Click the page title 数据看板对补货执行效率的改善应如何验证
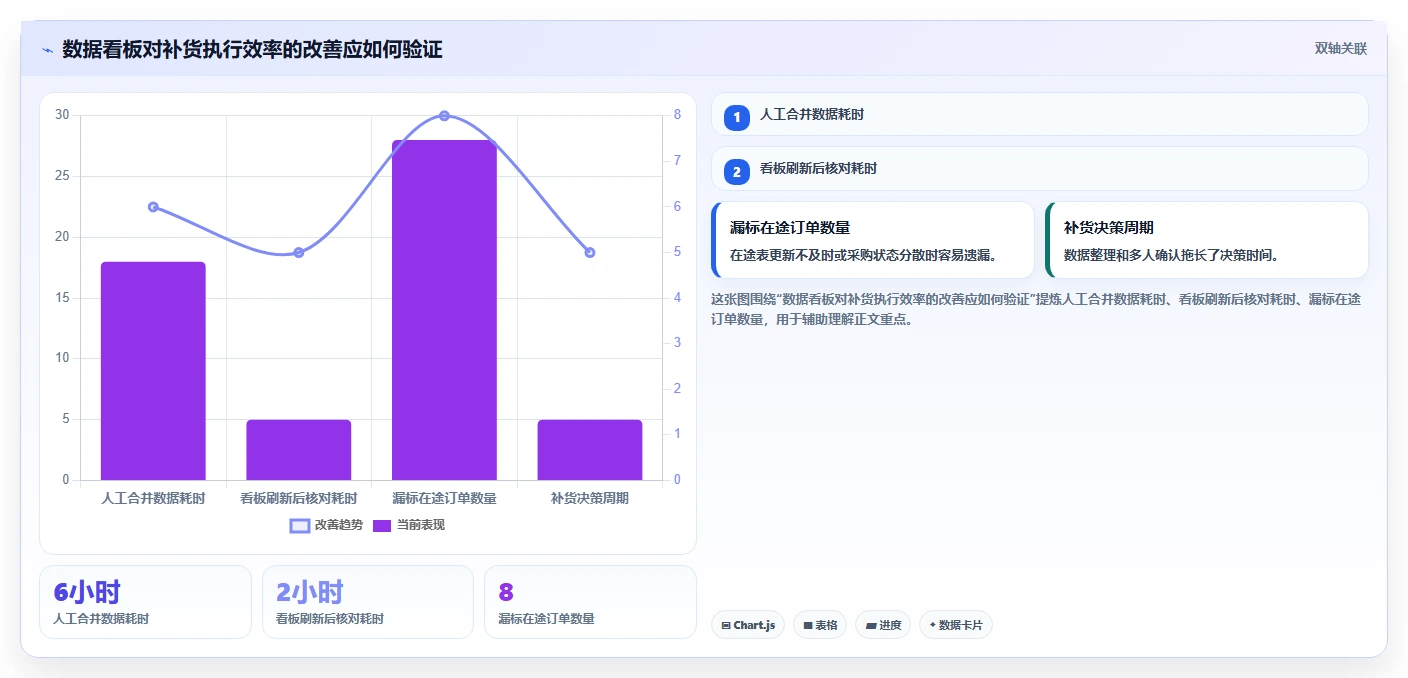The image size is (1408, 678). [252, 49]
